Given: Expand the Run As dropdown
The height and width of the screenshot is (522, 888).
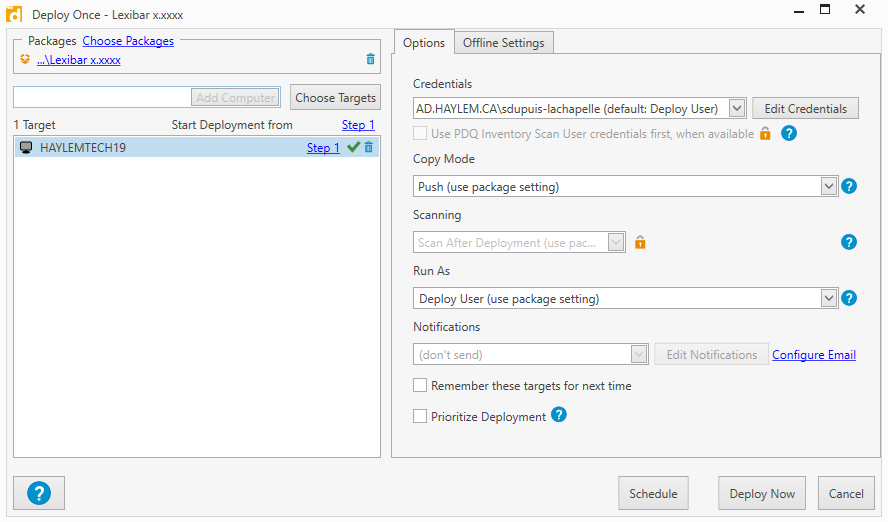Looking at the screenshot, I should (828, 298).
